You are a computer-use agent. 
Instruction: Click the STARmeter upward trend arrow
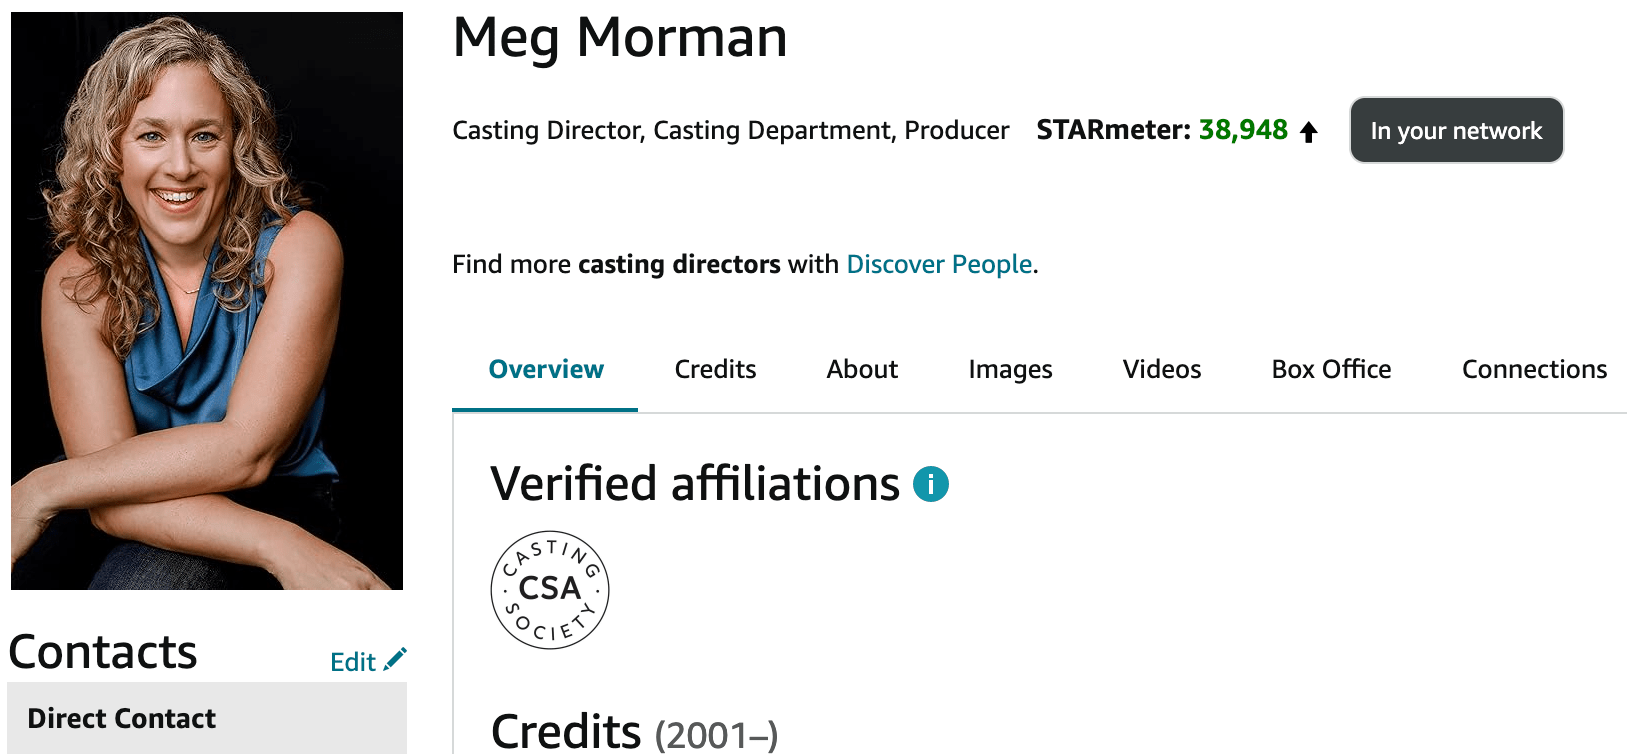[1310, 130]
